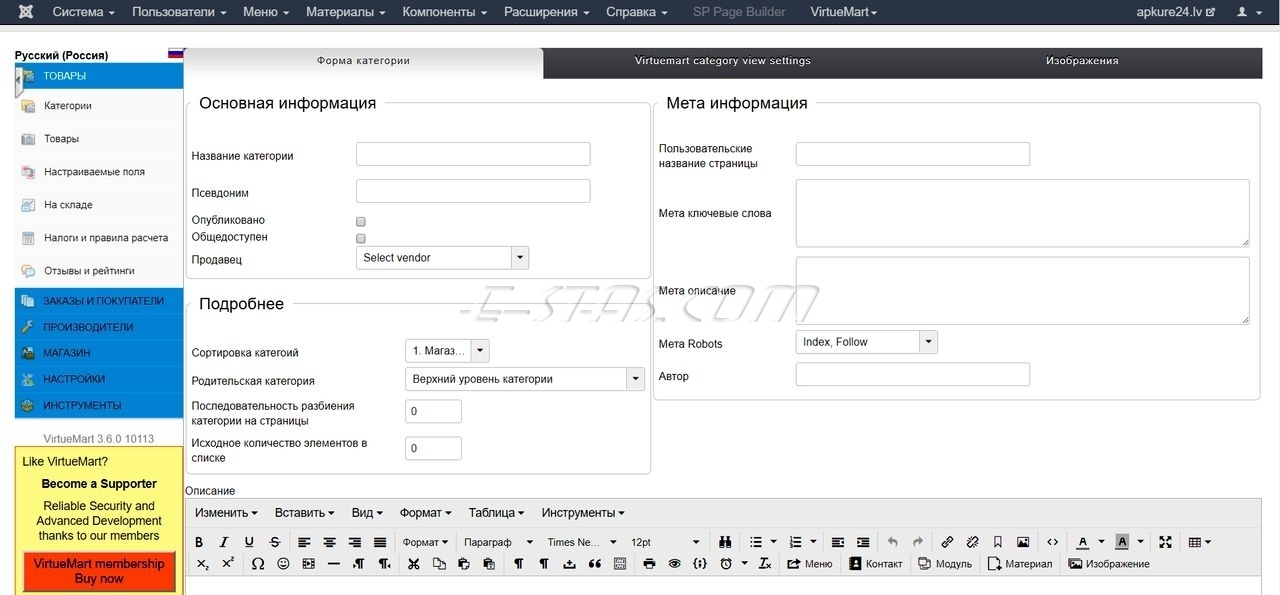
Task: Open the Times New Roman font dropdown
Action: coord(582,542)
